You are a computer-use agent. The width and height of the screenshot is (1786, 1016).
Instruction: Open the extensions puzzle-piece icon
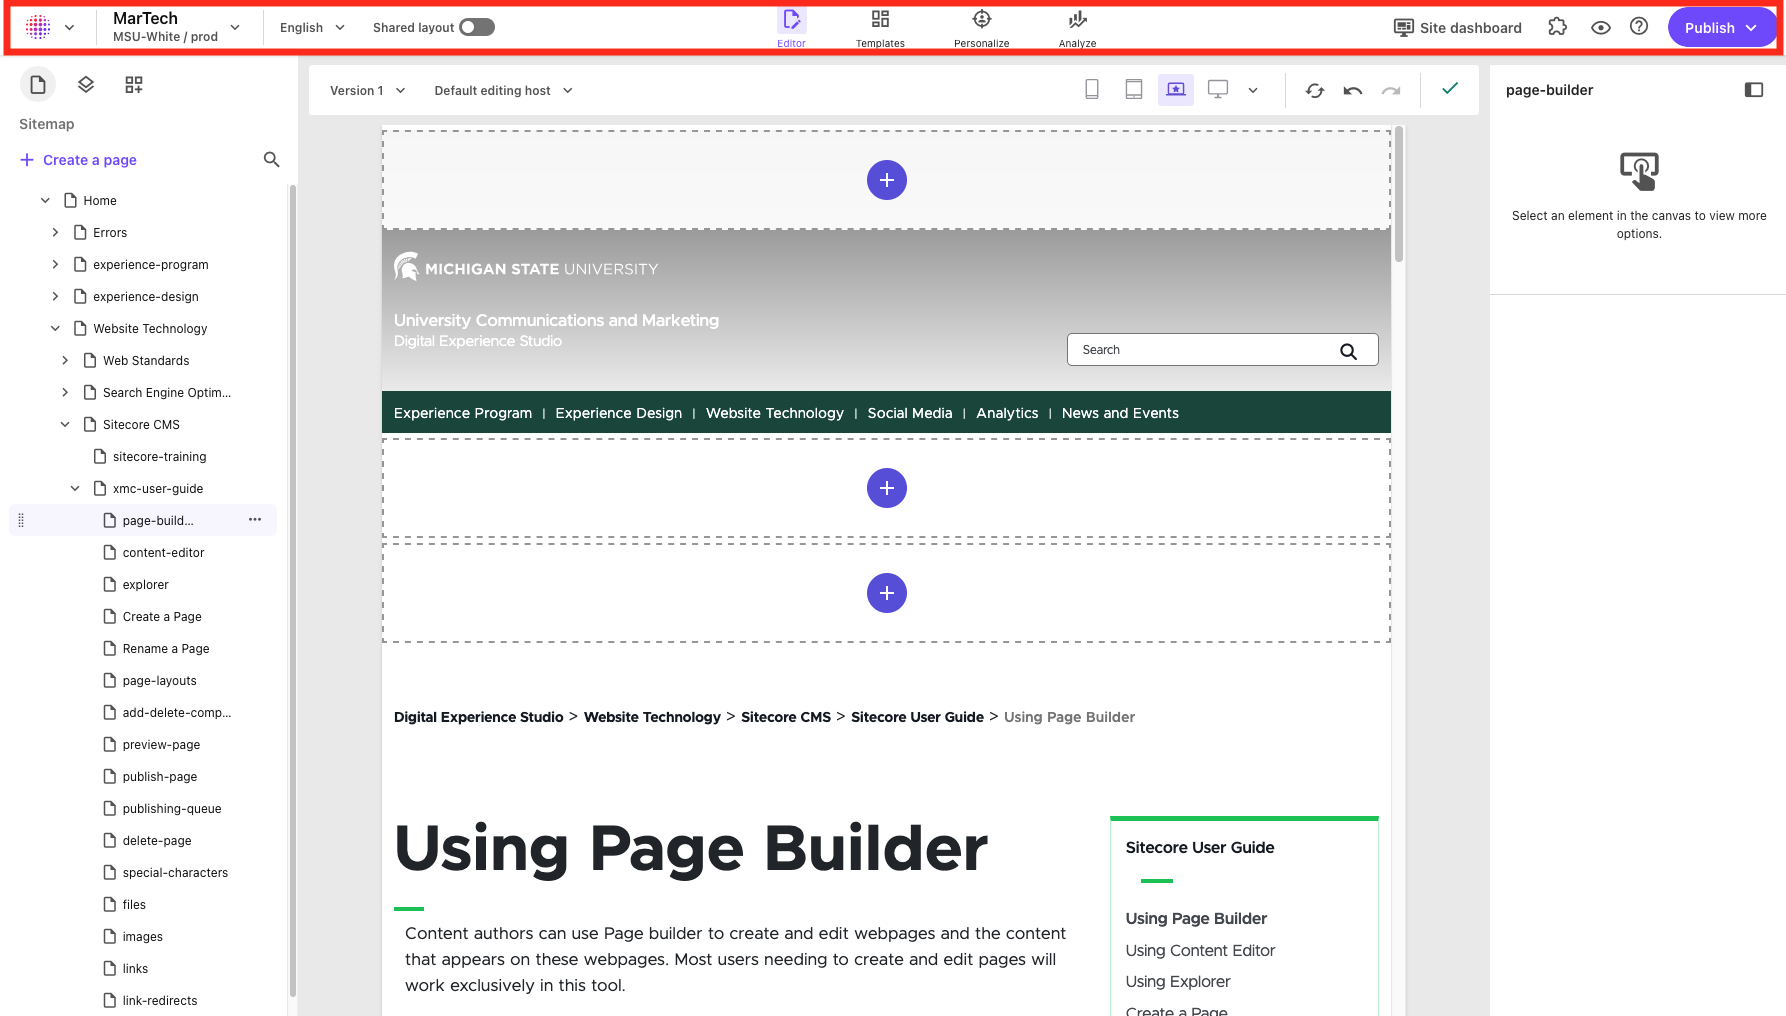[x=1557, y=27]
